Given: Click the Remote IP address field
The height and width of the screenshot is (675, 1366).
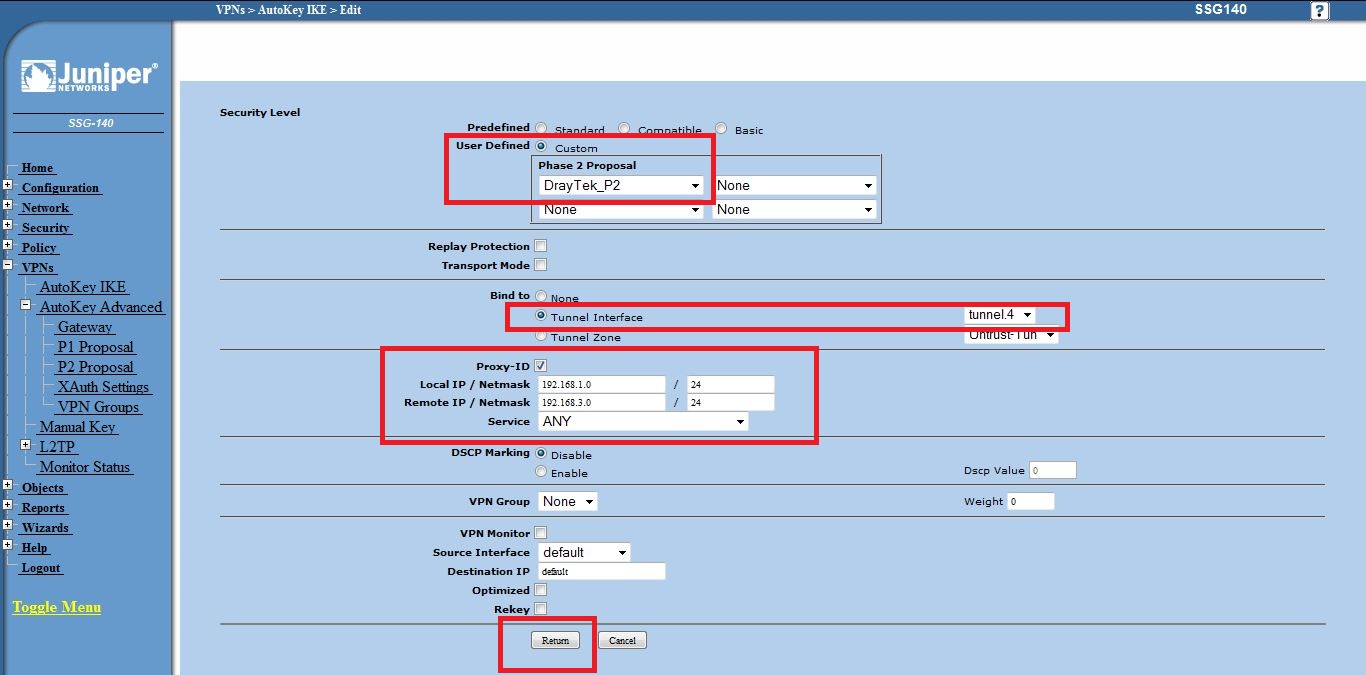Looking at the screenshot, I should tap(601, 403).
